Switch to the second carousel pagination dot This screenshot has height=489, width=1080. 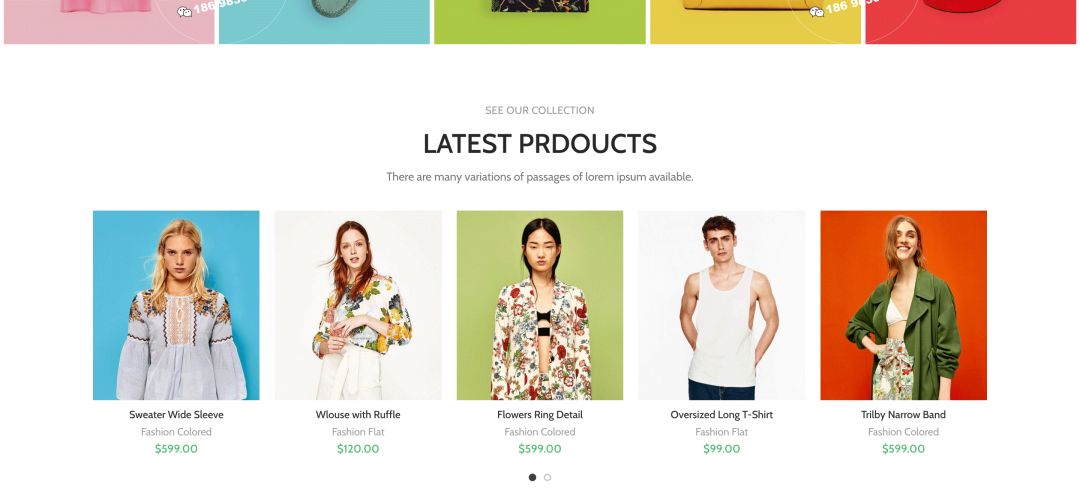[x=548, y=477]
